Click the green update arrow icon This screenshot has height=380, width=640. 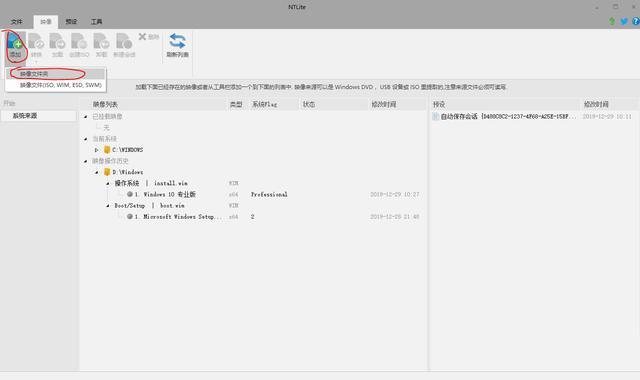pos(612,21)
